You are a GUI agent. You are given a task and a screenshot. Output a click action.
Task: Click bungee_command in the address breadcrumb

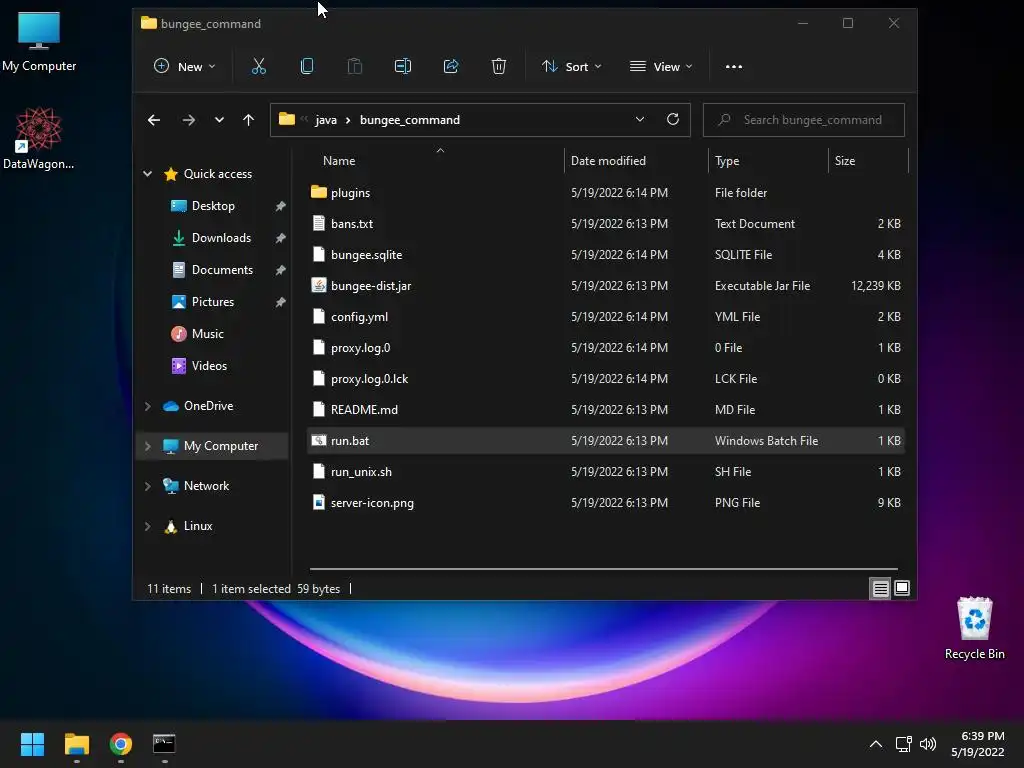coord(409,120)
